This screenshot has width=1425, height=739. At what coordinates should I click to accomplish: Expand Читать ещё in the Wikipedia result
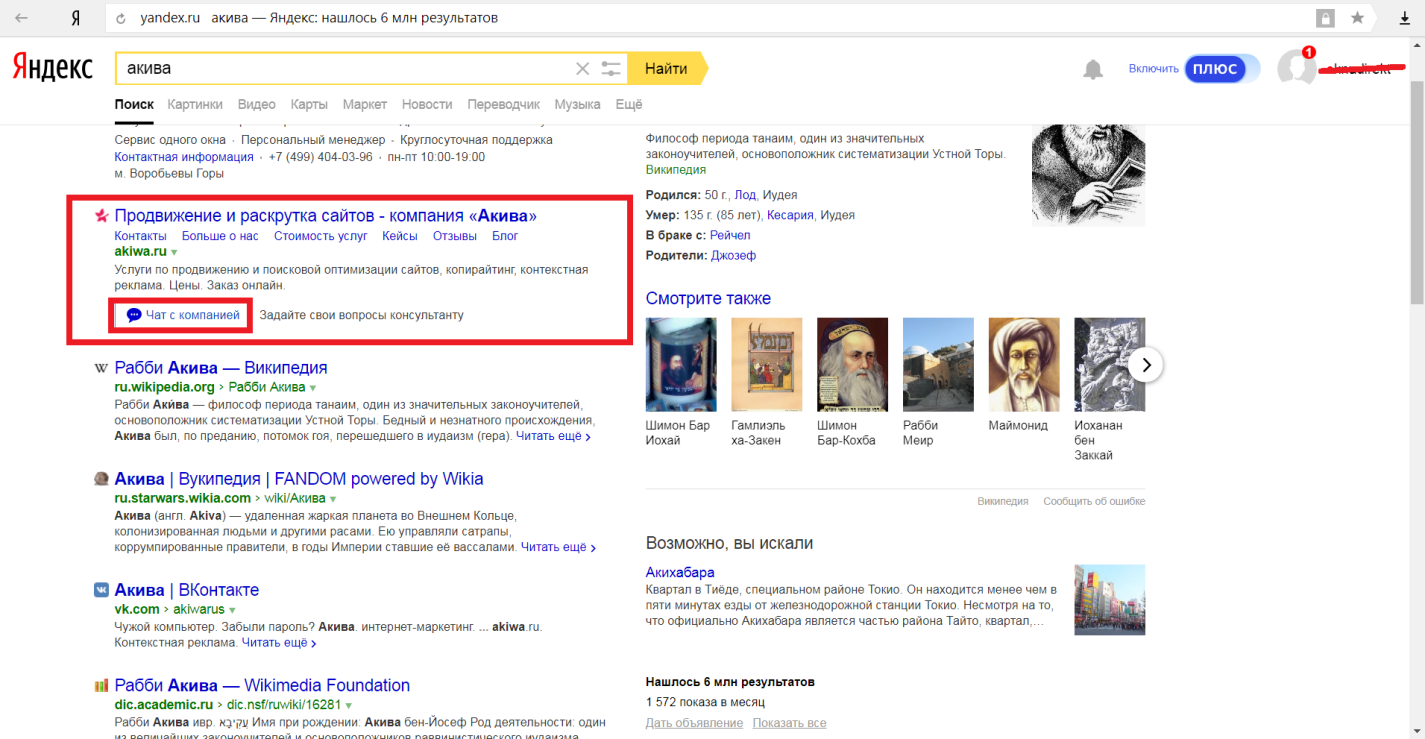[554, 437]
